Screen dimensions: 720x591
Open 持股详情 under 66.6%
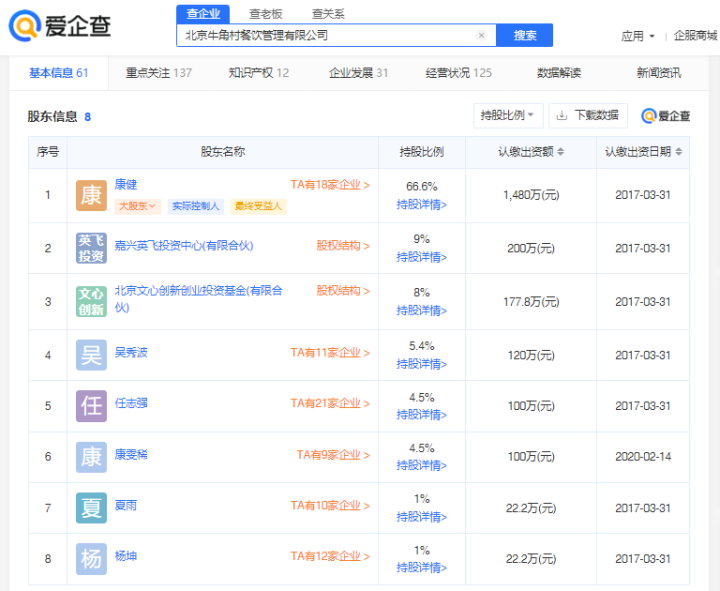pos(422,204)
